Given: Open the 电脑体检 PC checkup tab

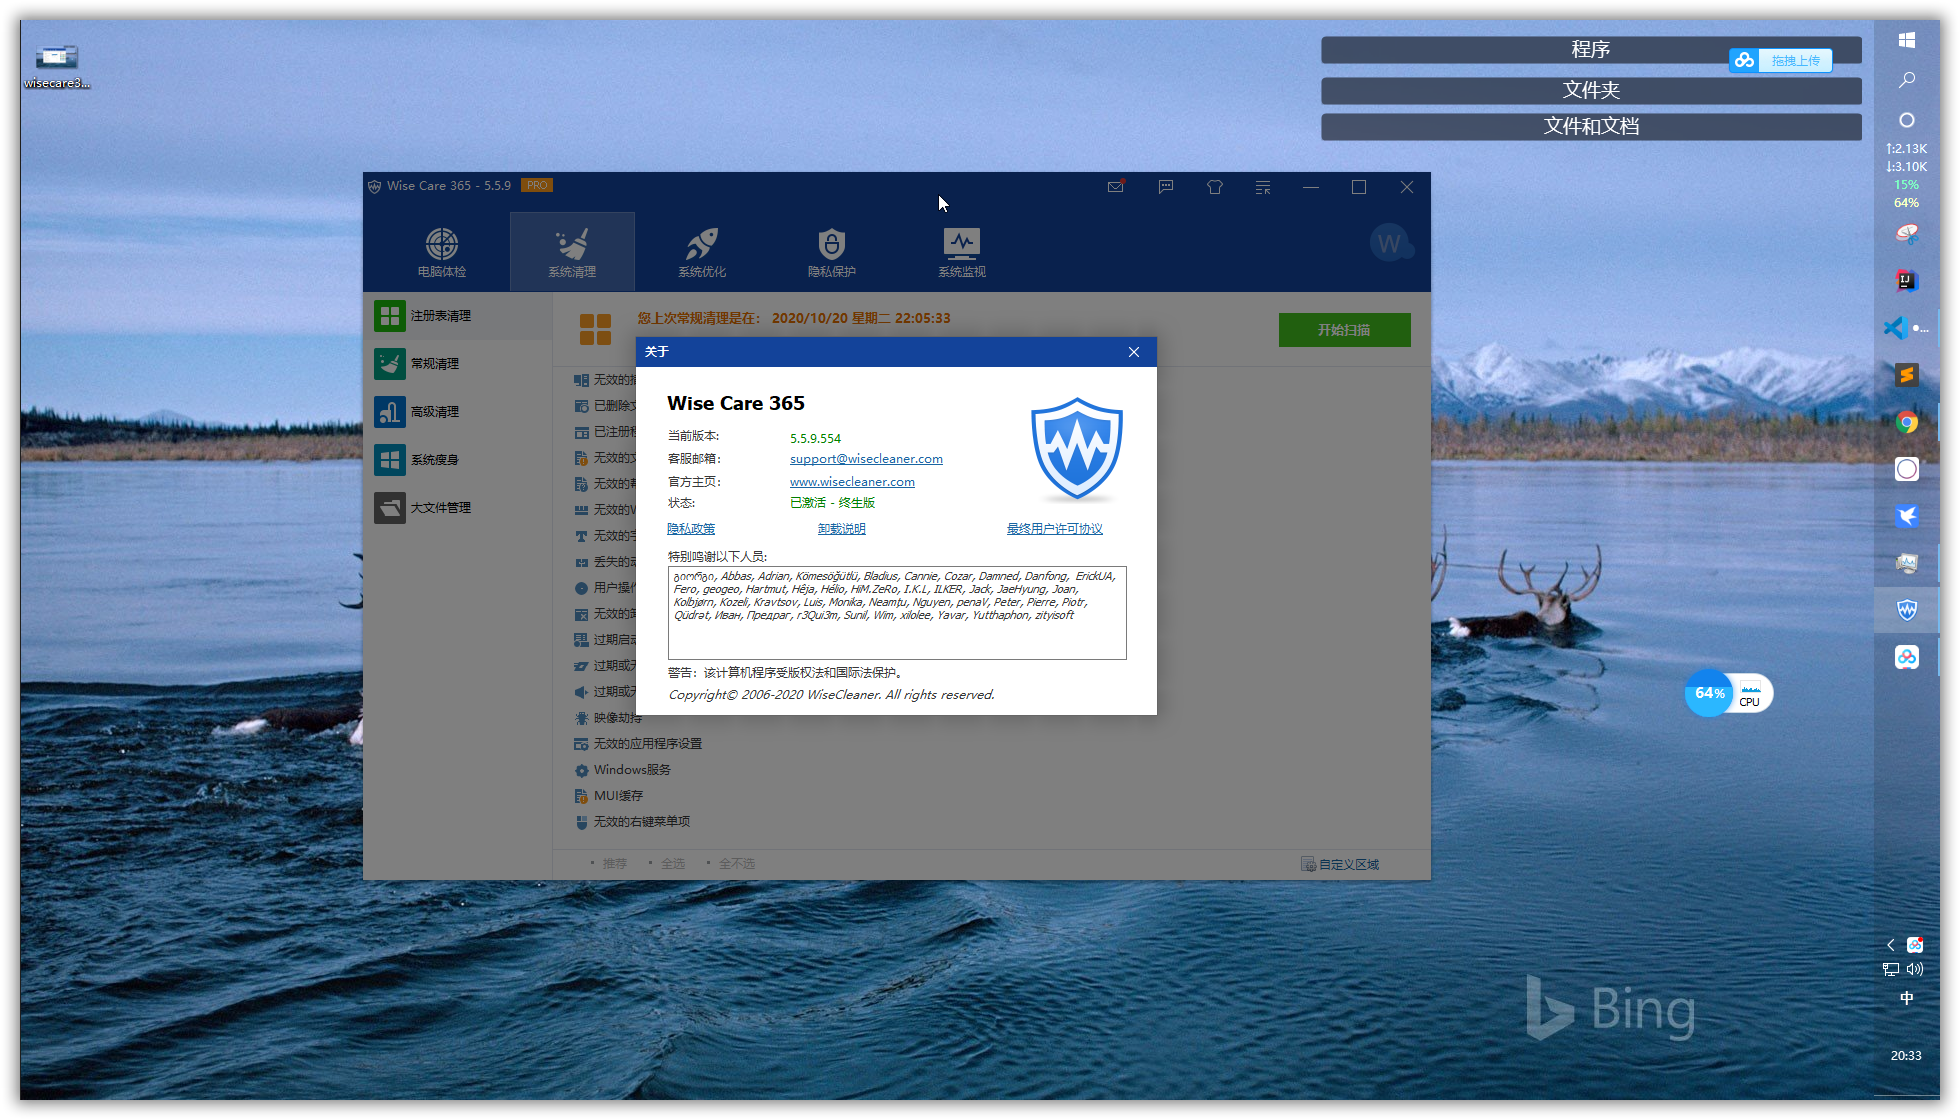Looking at the screenshot, I should (x=441, y=252).
